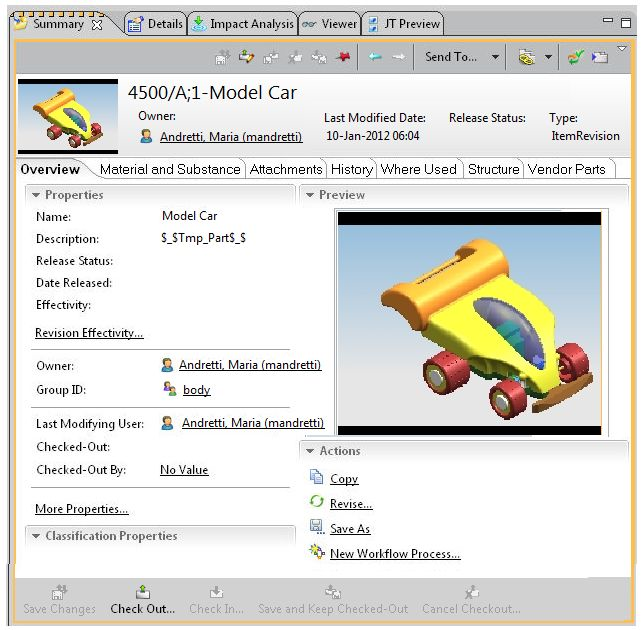Click the model car header thumbnail
Screen dimensions: 641x630
pyautogui.click(x=68, y=116)
